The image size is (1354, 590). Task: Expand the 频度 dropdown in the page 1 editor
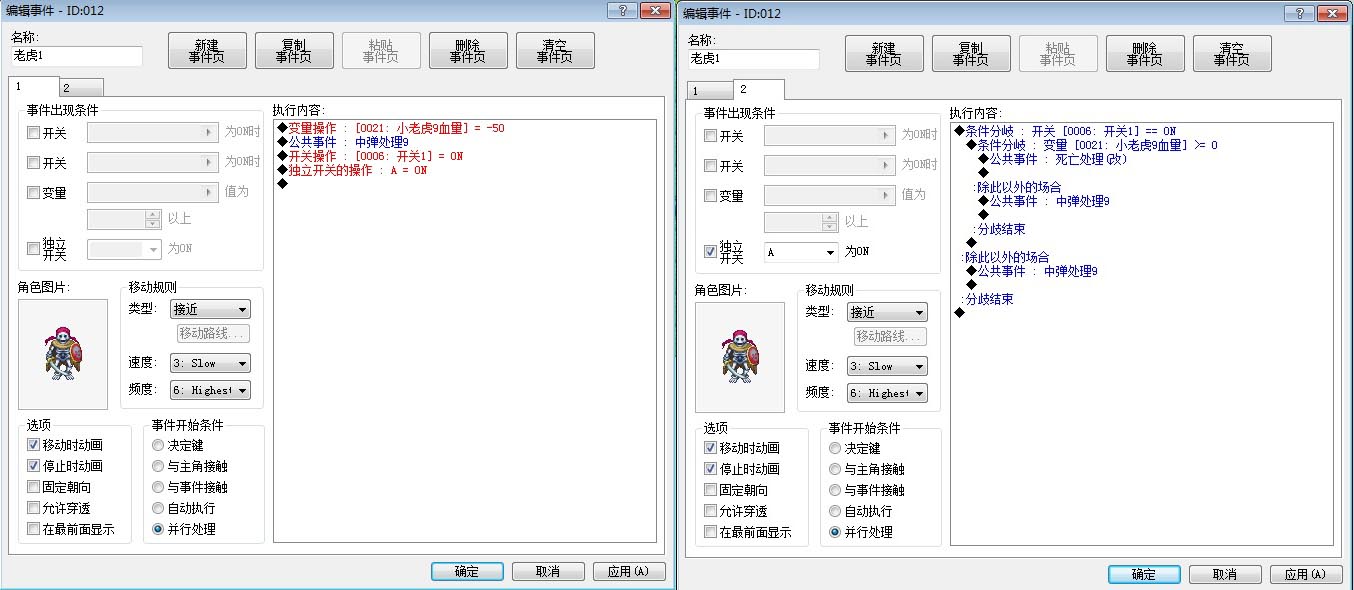coord(210,390)
